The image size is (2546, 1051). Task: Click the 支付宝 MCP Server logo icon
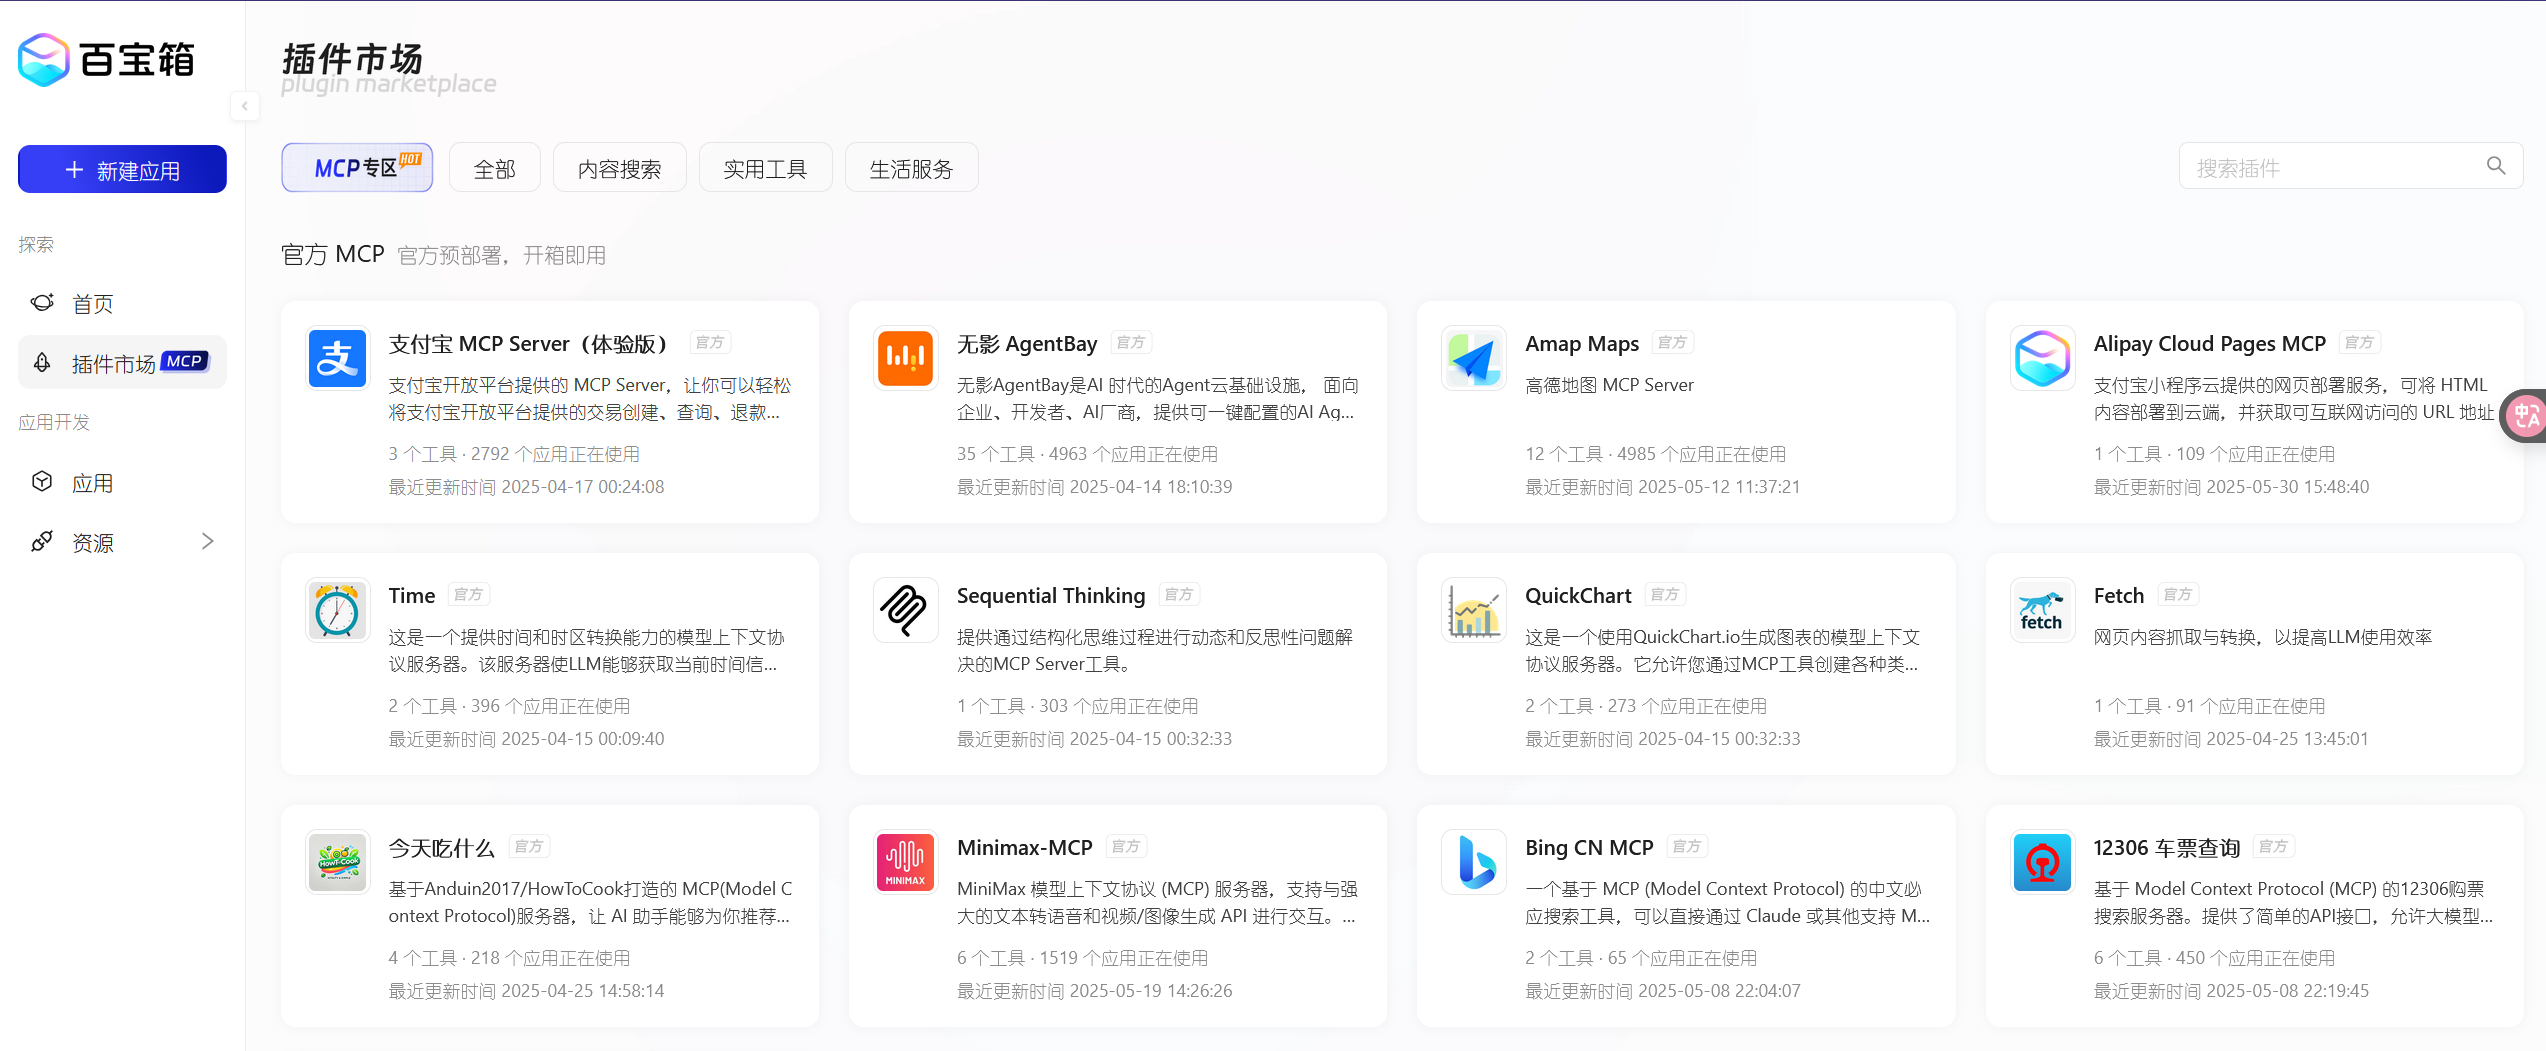(338, 358)
